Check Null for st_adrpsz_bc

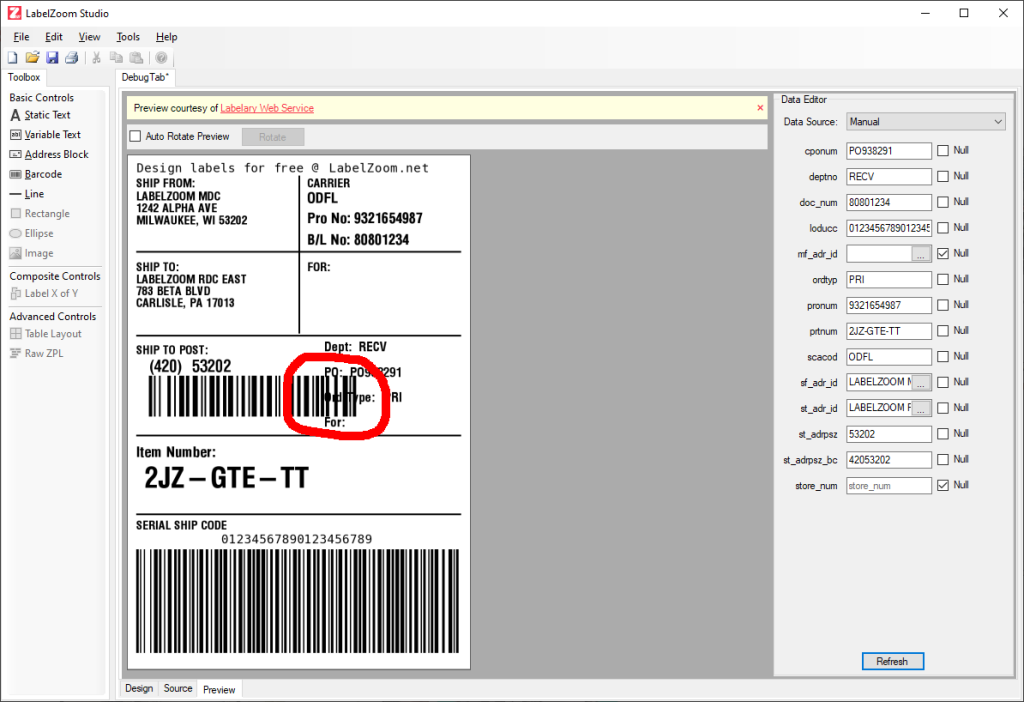click(x=943, y=460)
